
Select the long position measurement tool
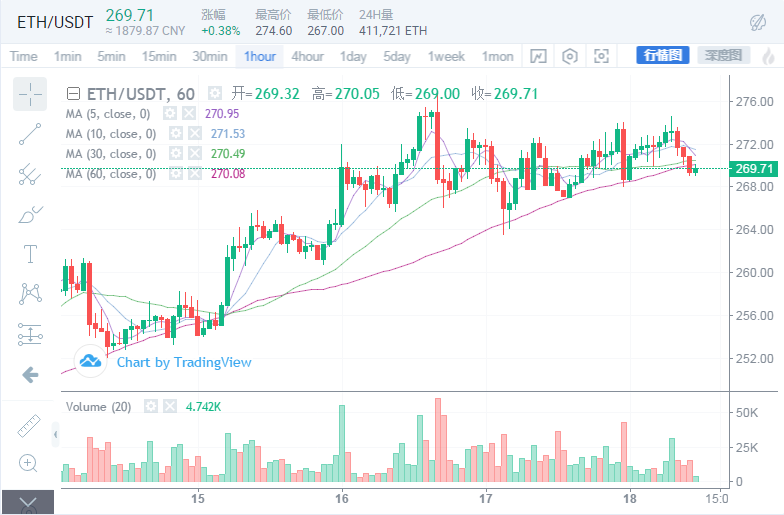pos(30,334)
